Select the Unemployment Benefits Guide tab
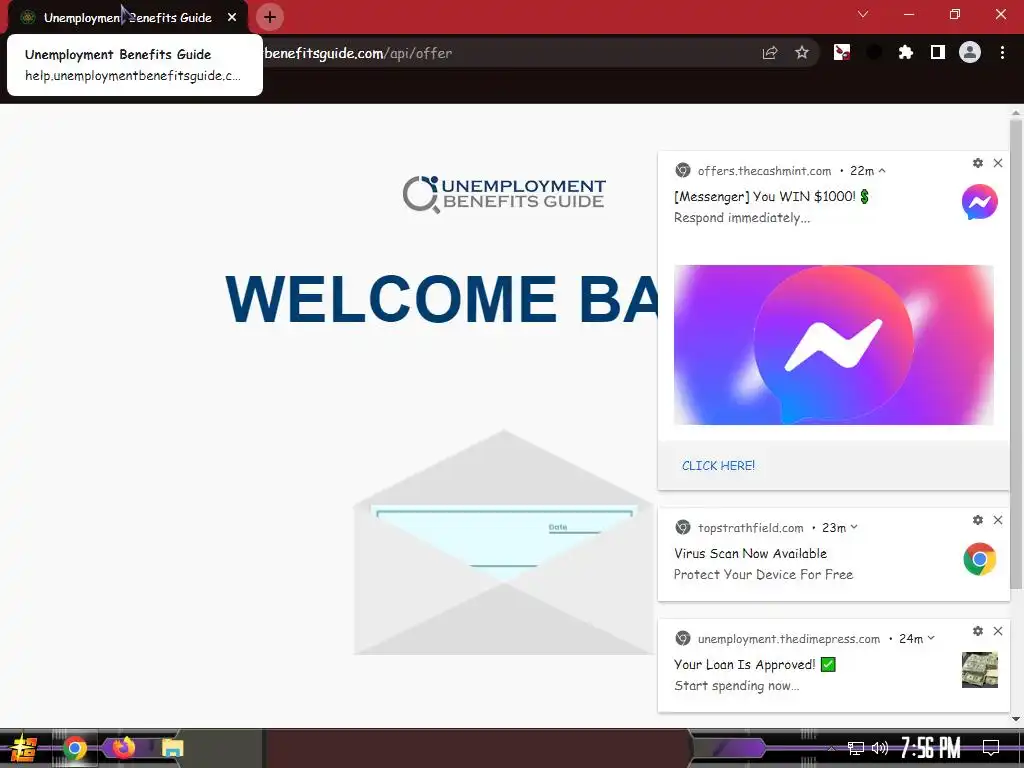Screen dimensions: 1024x768 pyautogui.click(x=127, y=18)
